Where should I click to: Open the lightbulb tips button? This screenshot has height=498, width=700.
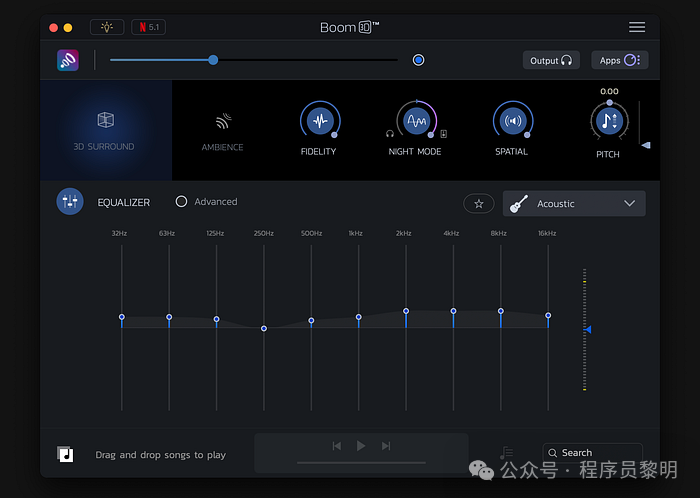pyautogui.click(x=107, y=27)
